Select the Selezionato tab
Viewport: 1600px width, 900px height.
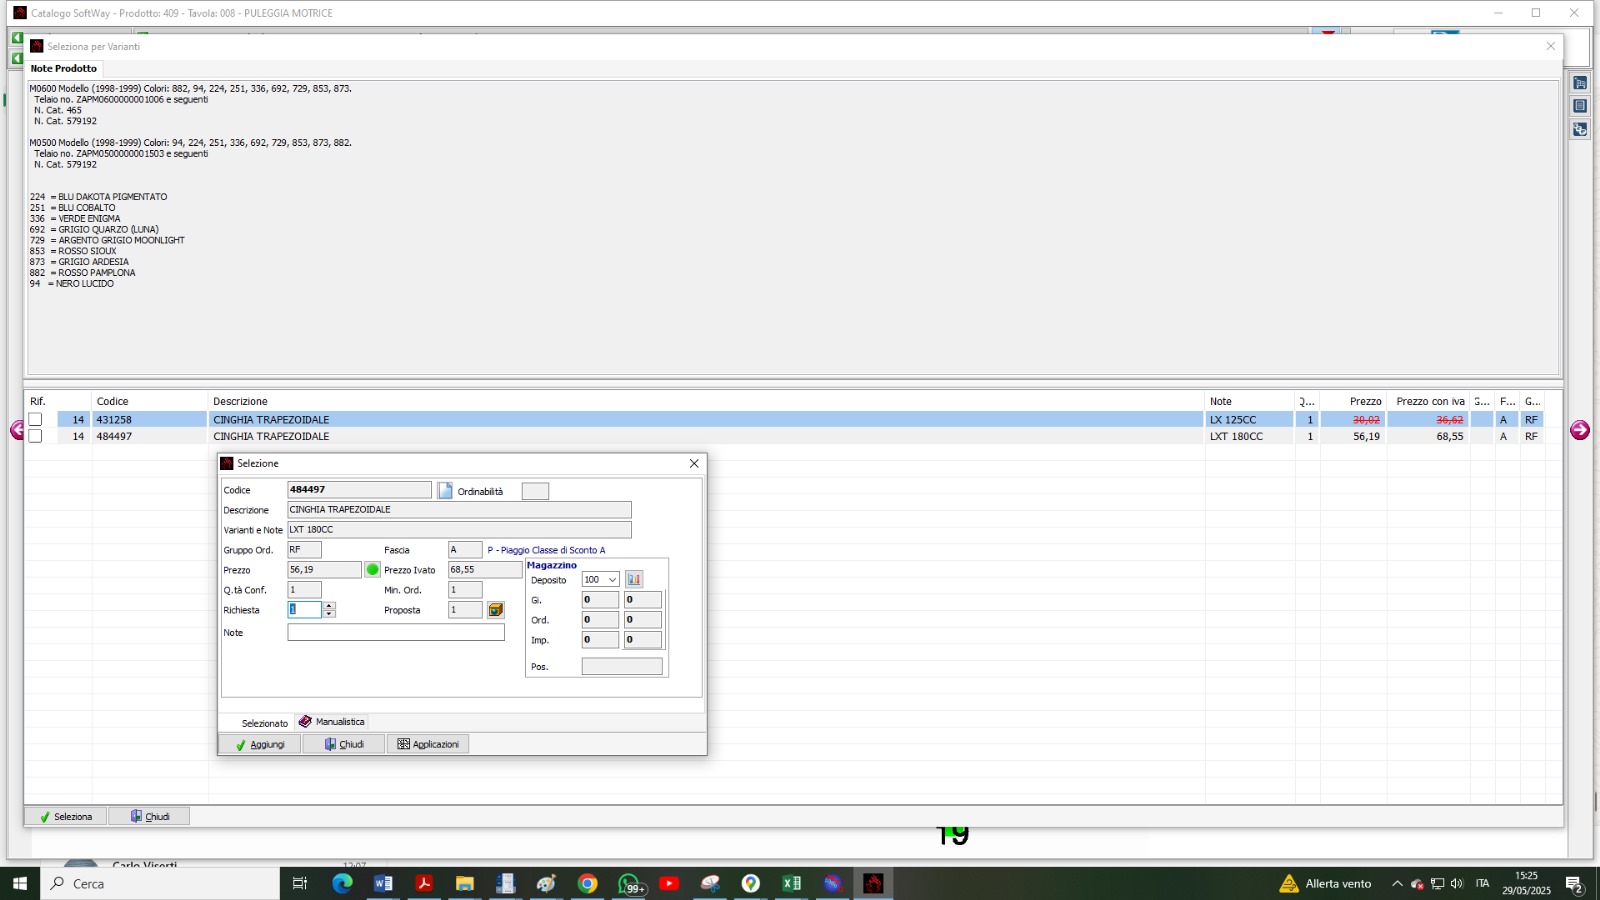click(264, 723)
